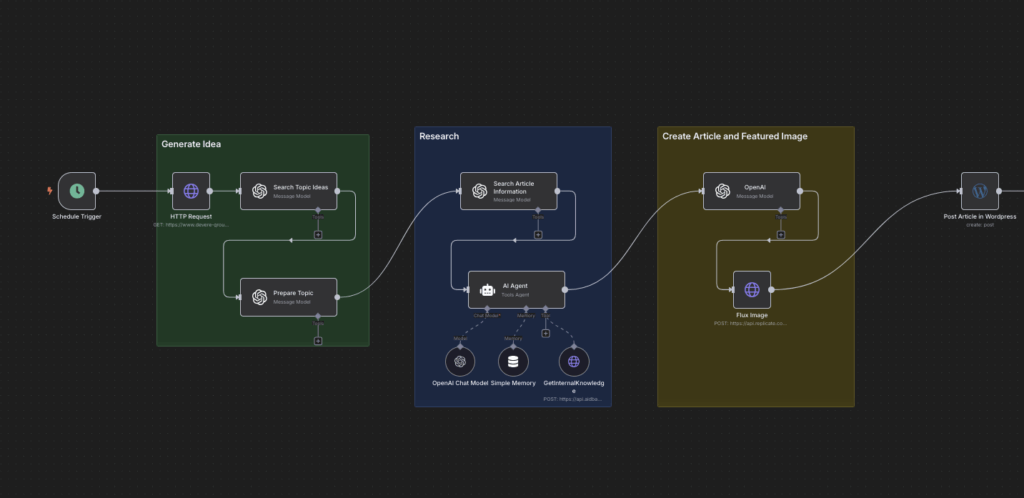1024x498 pixels.
Task: Add a tool to the AI Agent
Action: coord(546,334)
